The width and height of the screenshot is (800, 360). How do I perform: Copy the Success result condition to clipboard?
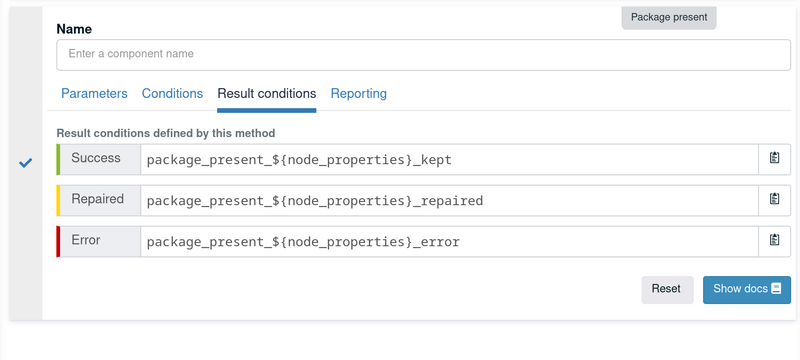click(x=774, y=159)
